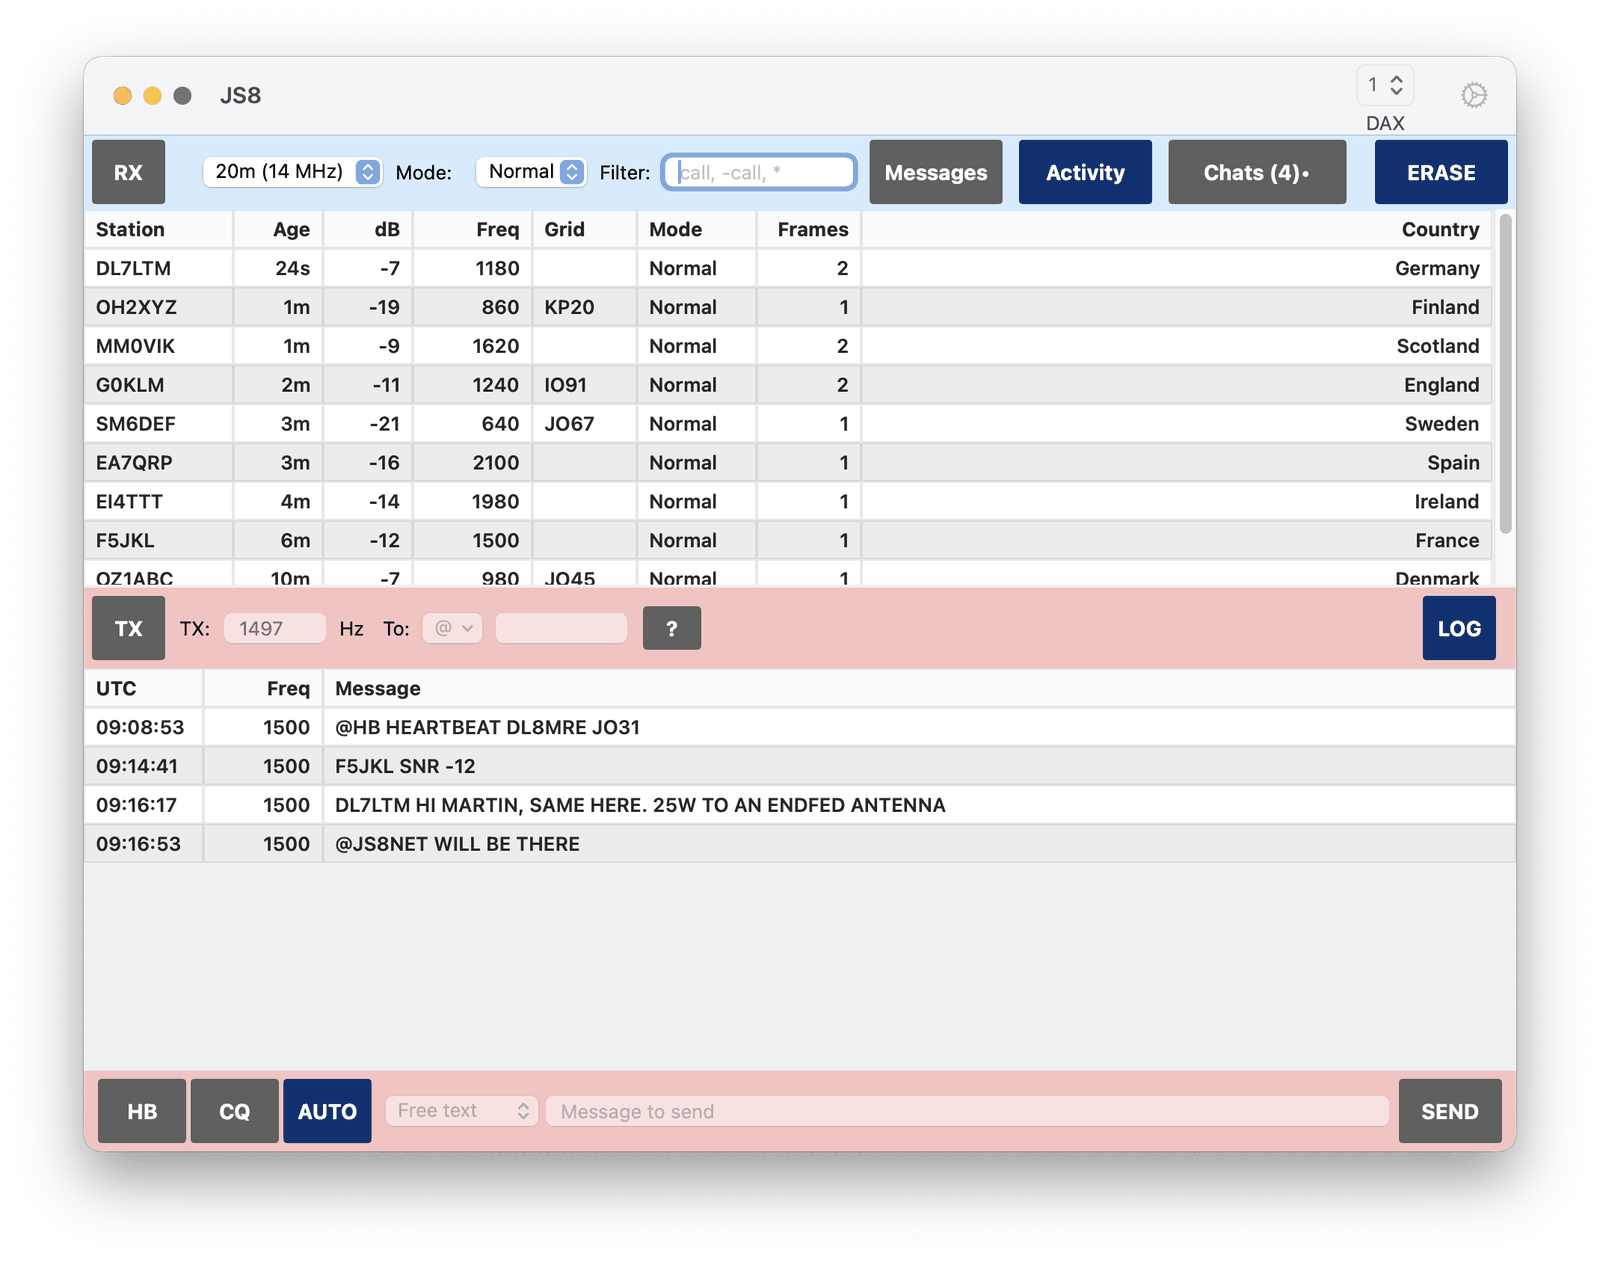Sort by the dB column header
The height and width of the screenshot is (1262, 1600).
[x=368, y=229]
